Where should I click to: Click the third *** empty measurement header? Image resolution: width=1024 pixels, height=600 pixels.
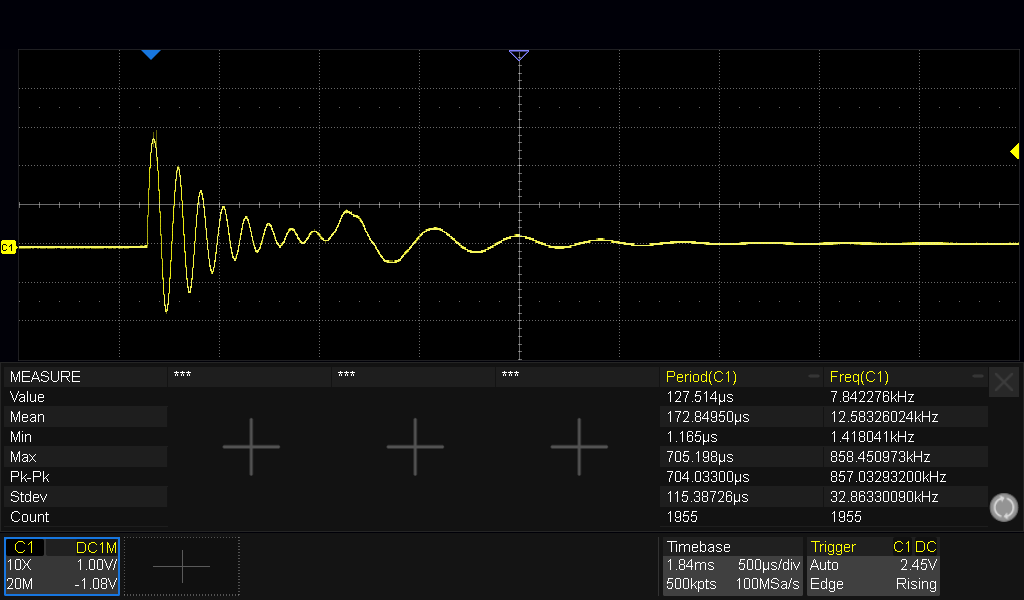510,376
